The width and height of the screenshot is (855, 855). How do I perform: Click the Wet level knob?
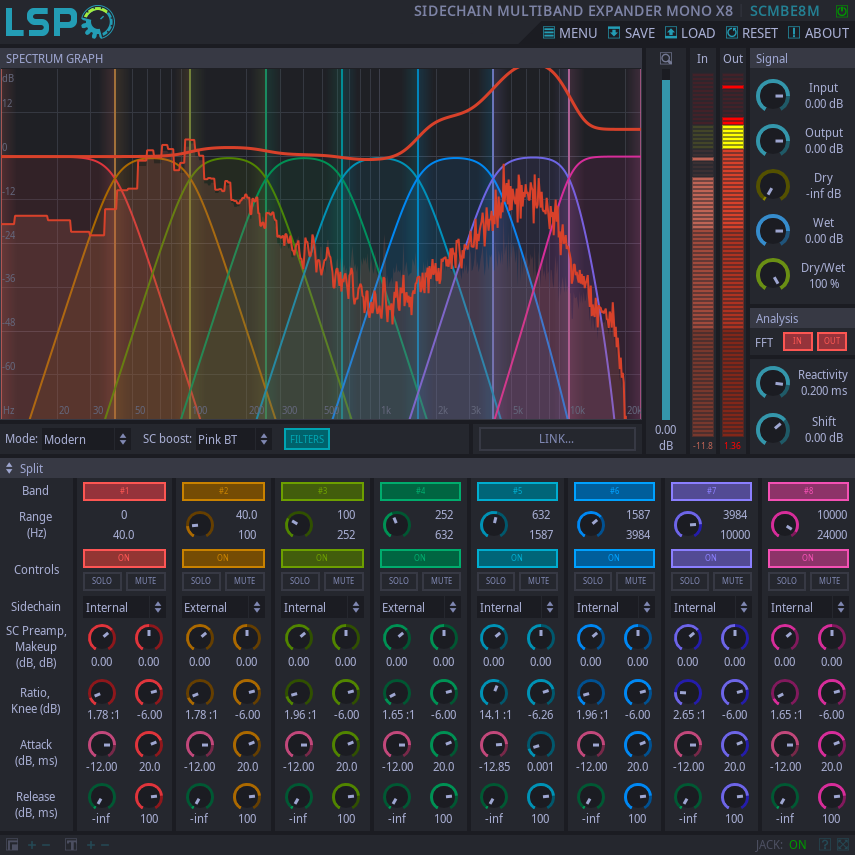(x=773, y=231)
